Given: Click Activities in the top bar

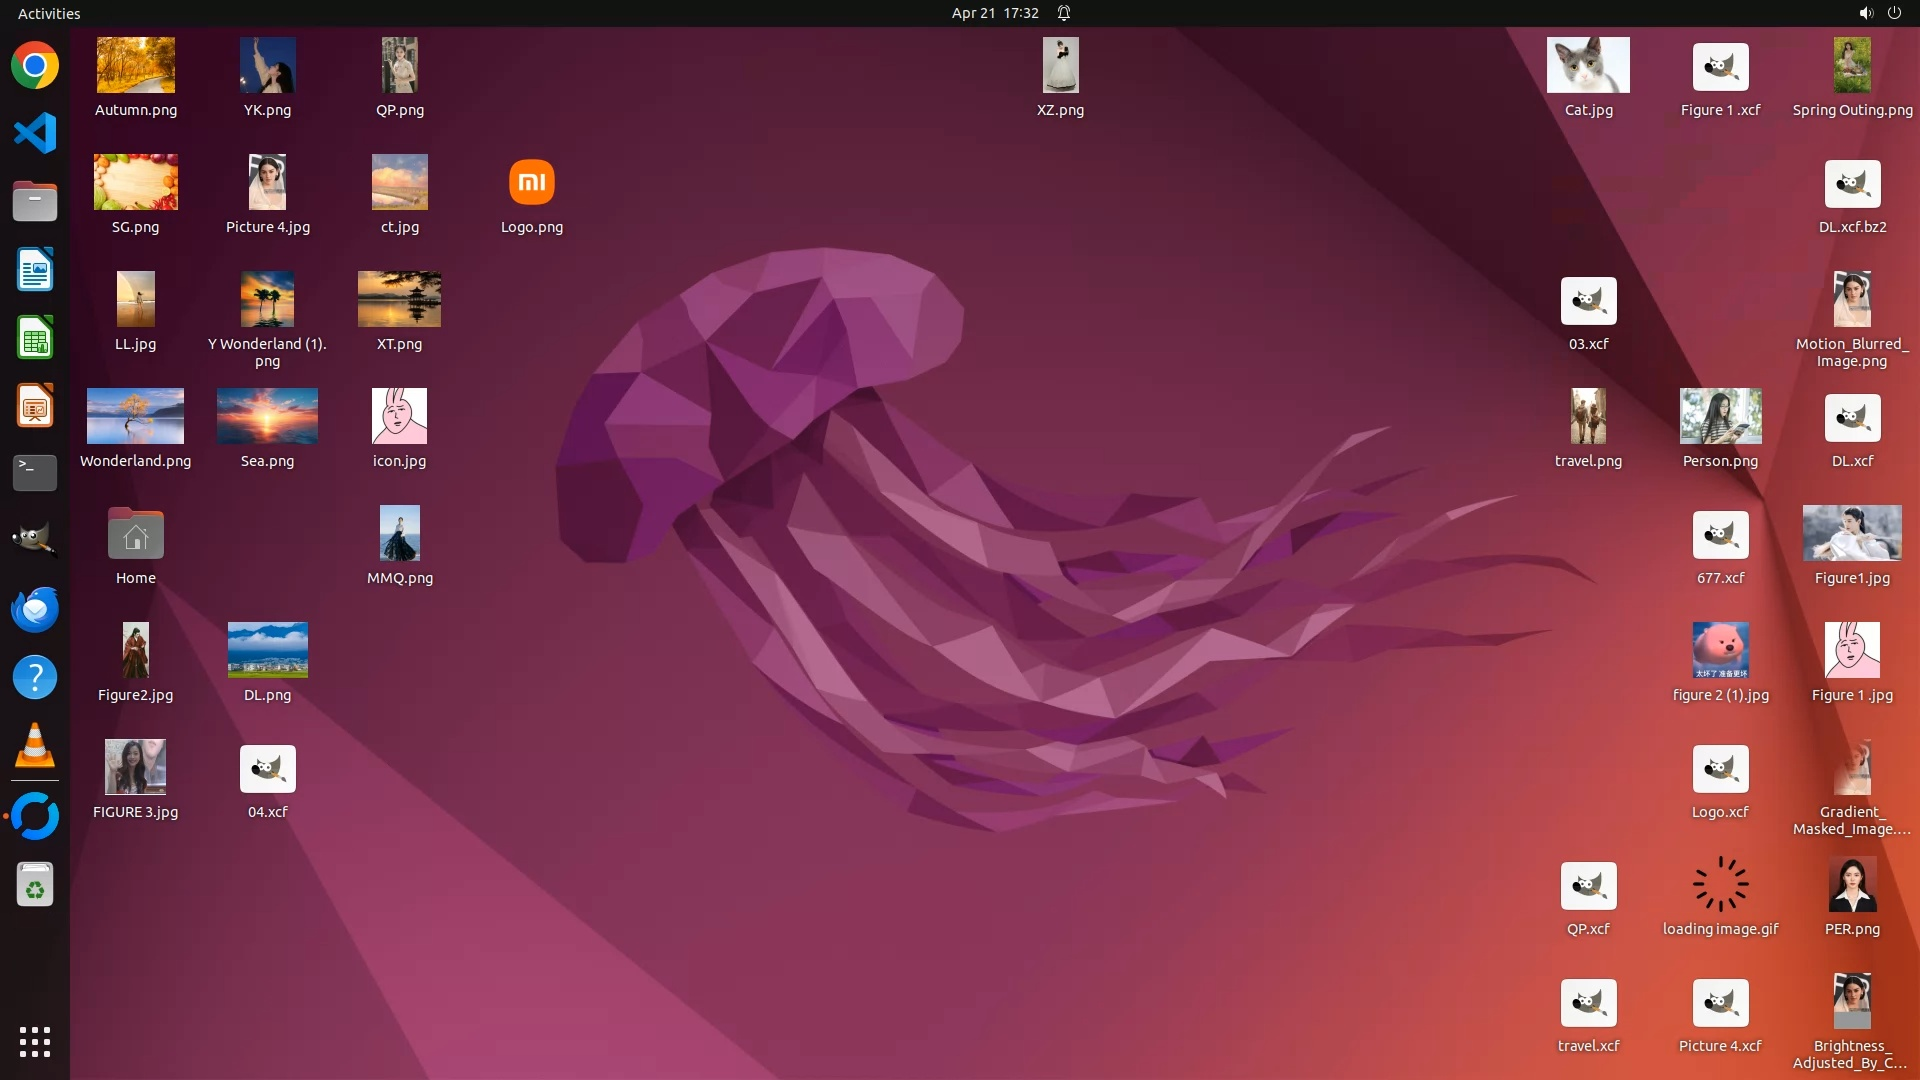Looking at the screenshot, I should pyautogui.click(x=49, y=13).
